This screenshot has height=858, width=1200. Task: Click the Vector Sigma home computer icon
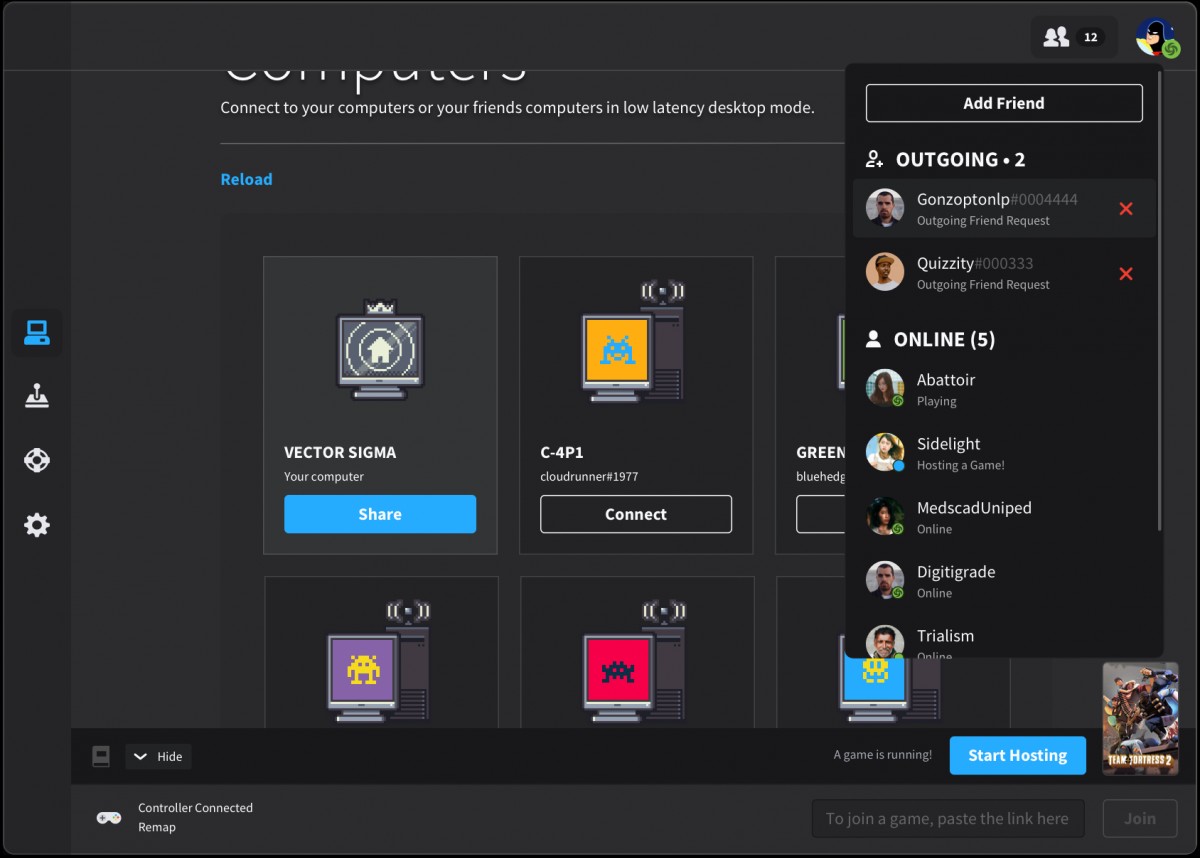[380, 350]
